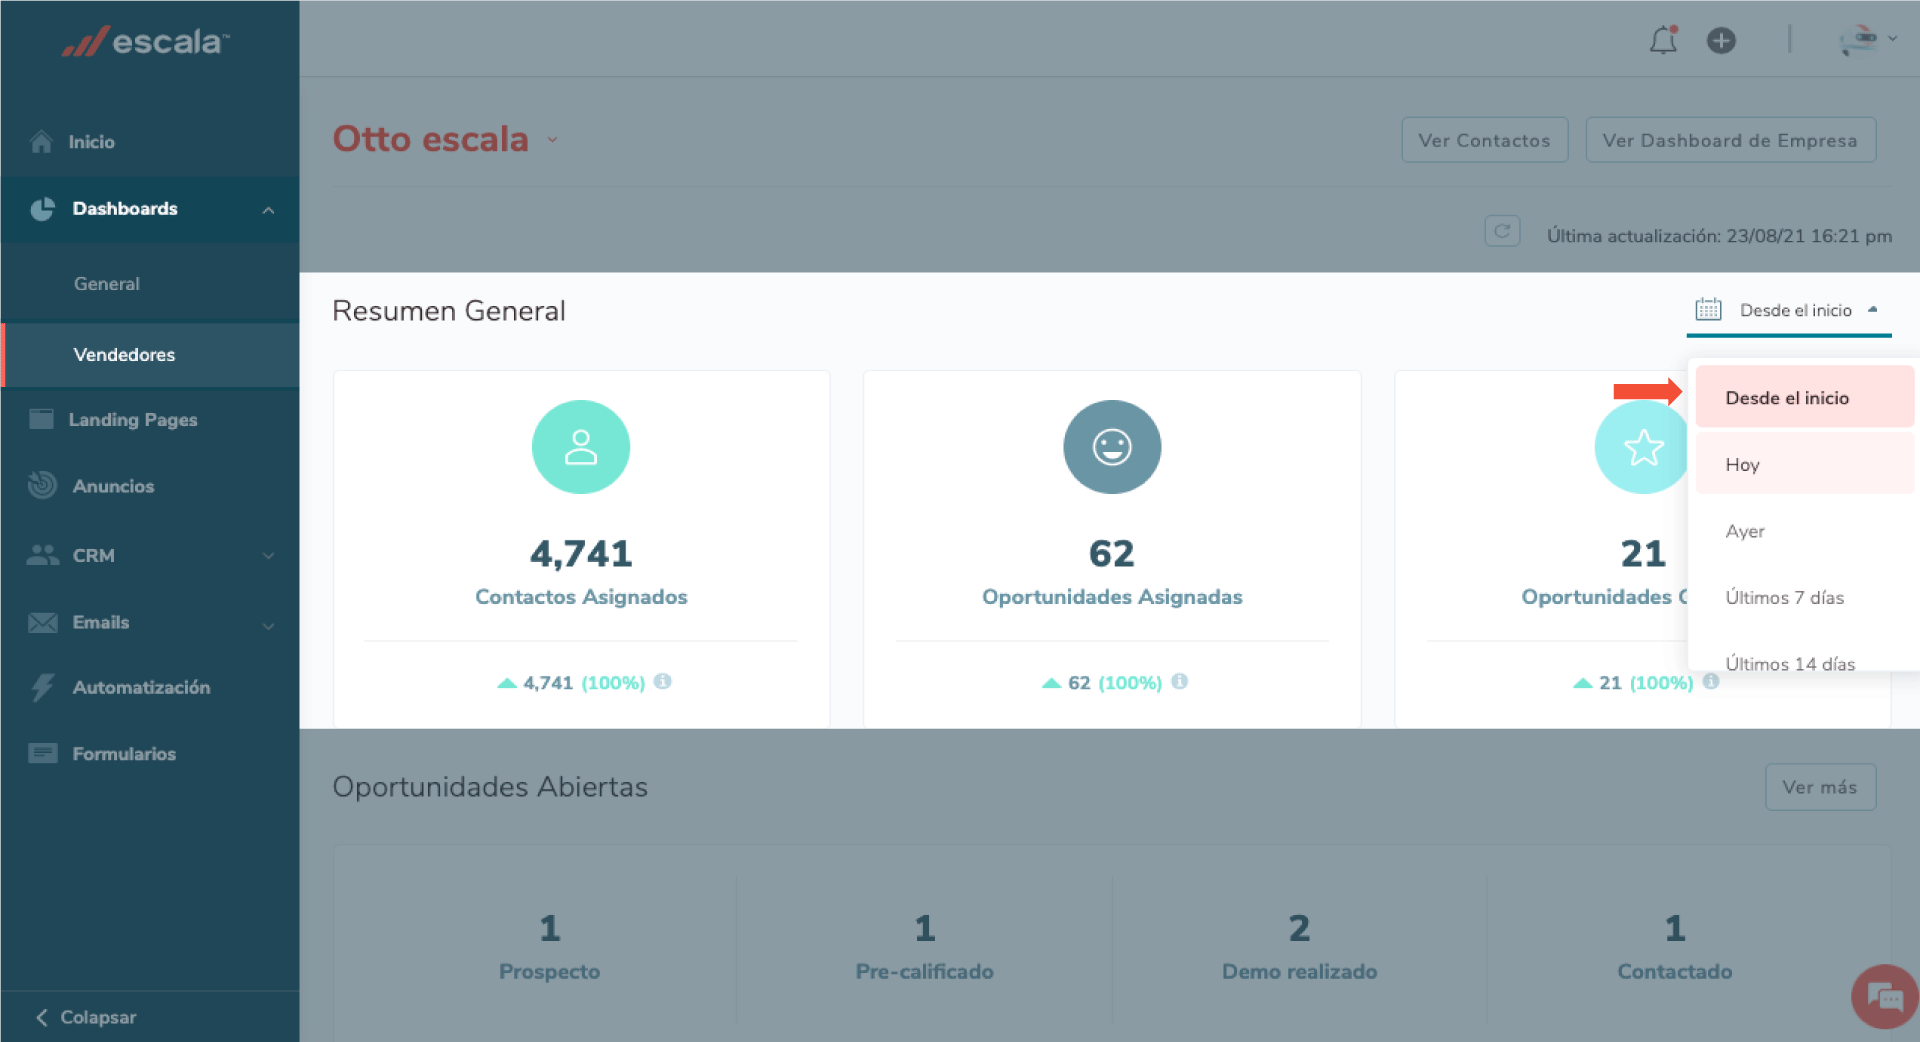
Task: Click the refresh dashboard icon
Action: [1501, 232]
